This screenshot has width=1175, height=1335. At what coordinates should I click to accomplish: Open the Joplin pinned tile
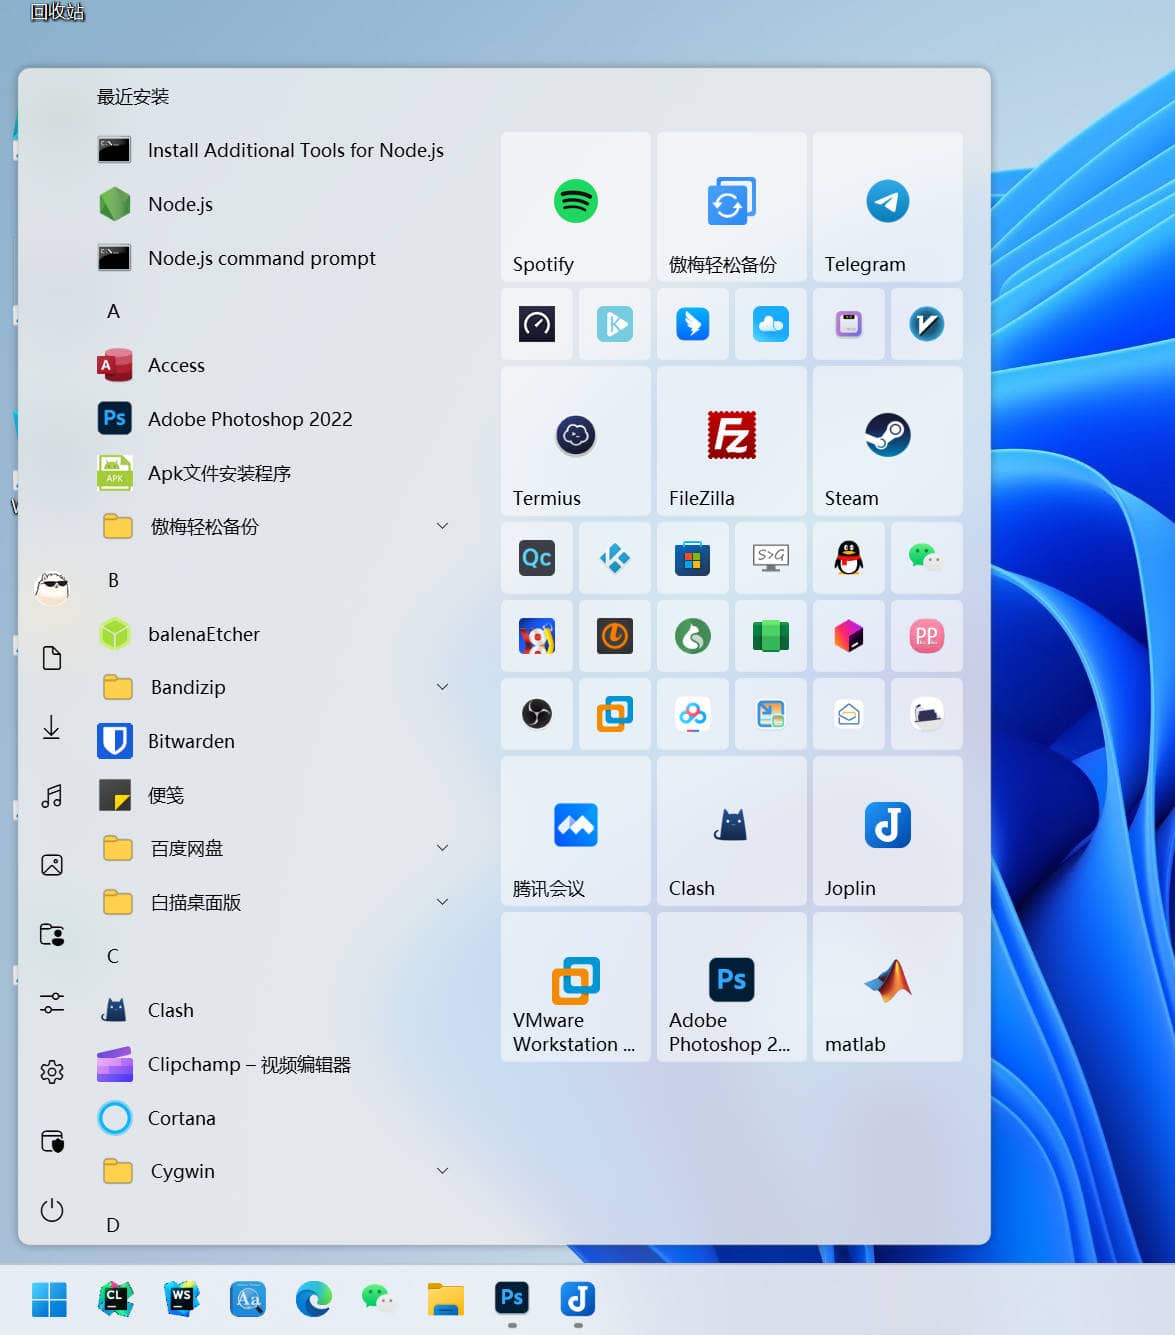888,831
